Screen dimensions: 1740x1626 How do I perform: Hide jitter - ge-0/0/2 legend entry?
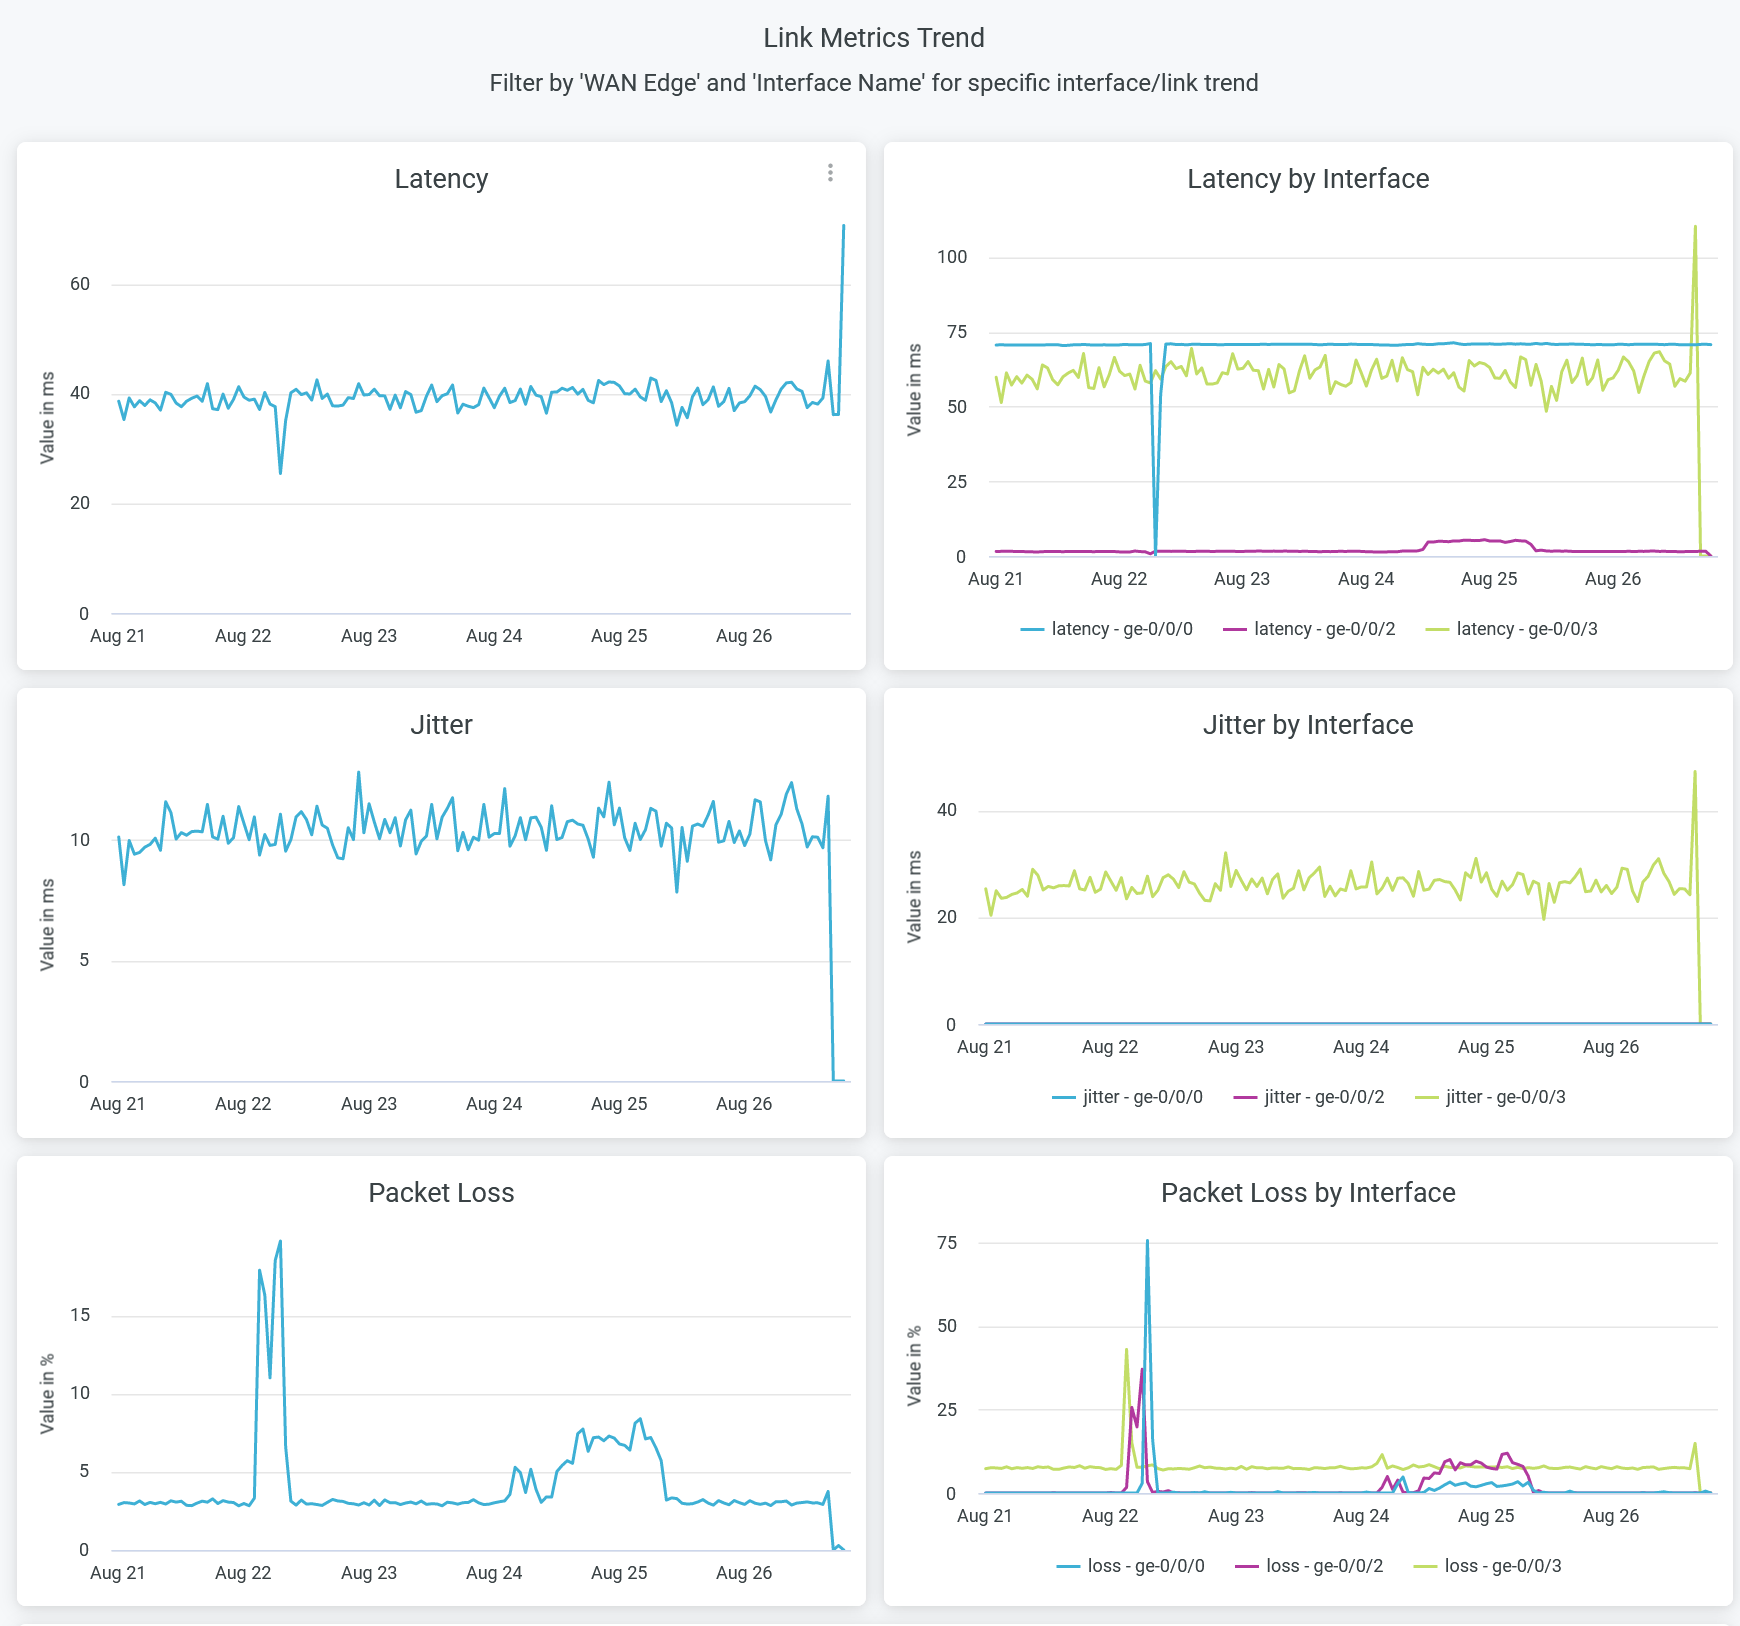tap(1309, 1097)
